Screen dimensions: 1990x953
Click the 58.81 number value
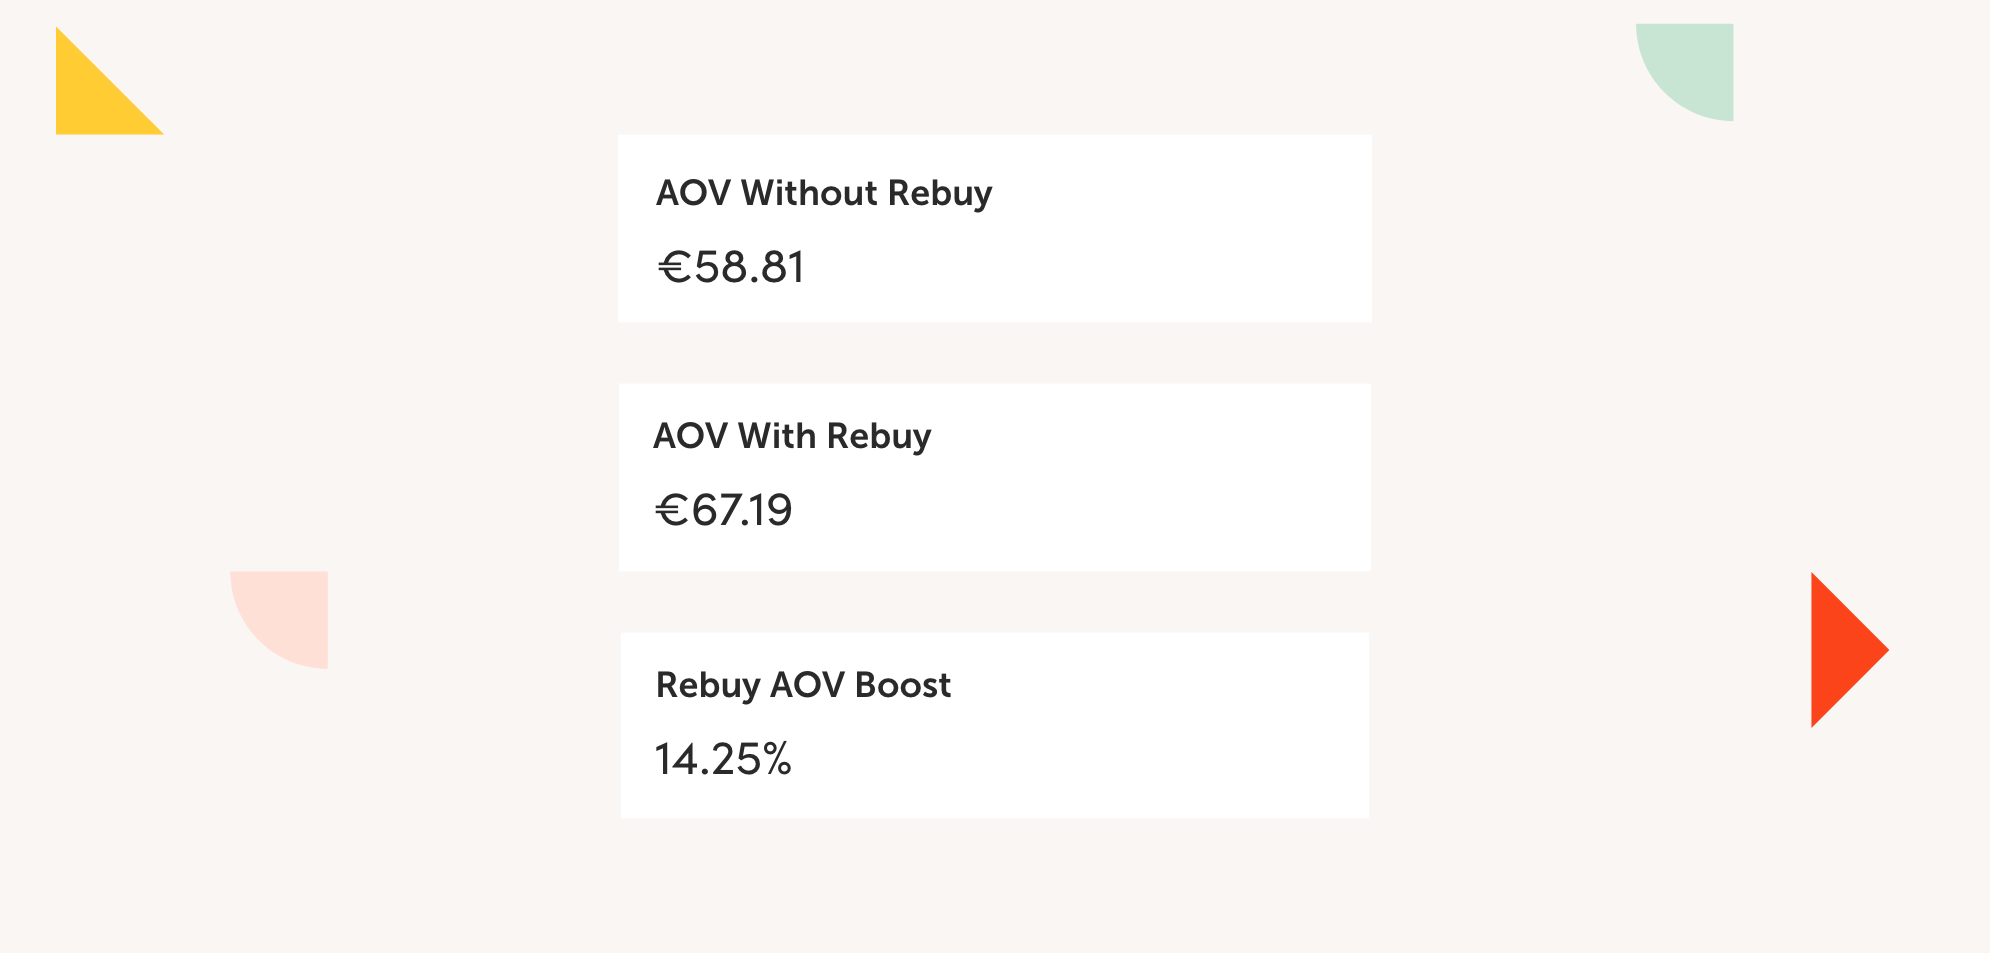(x=750, y=268)
